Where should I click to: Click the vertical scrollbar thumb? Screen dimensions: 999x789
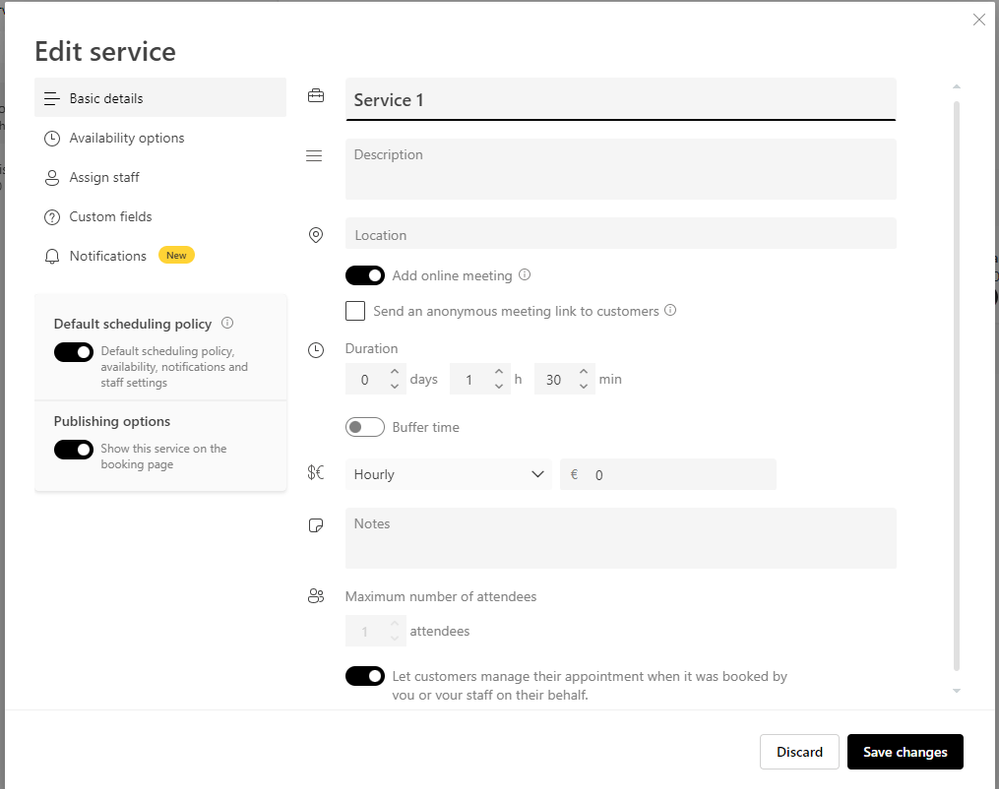[x=956, y=386]
